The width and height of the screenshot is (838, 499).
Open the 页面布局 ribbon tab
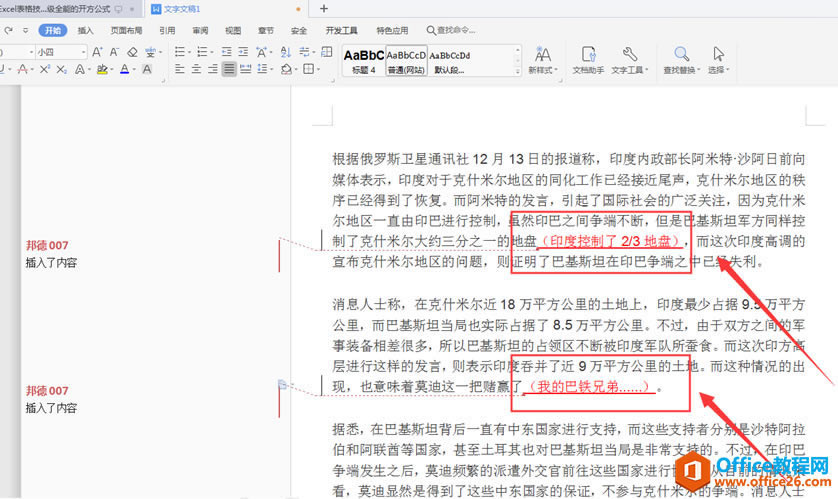point(126,30)
